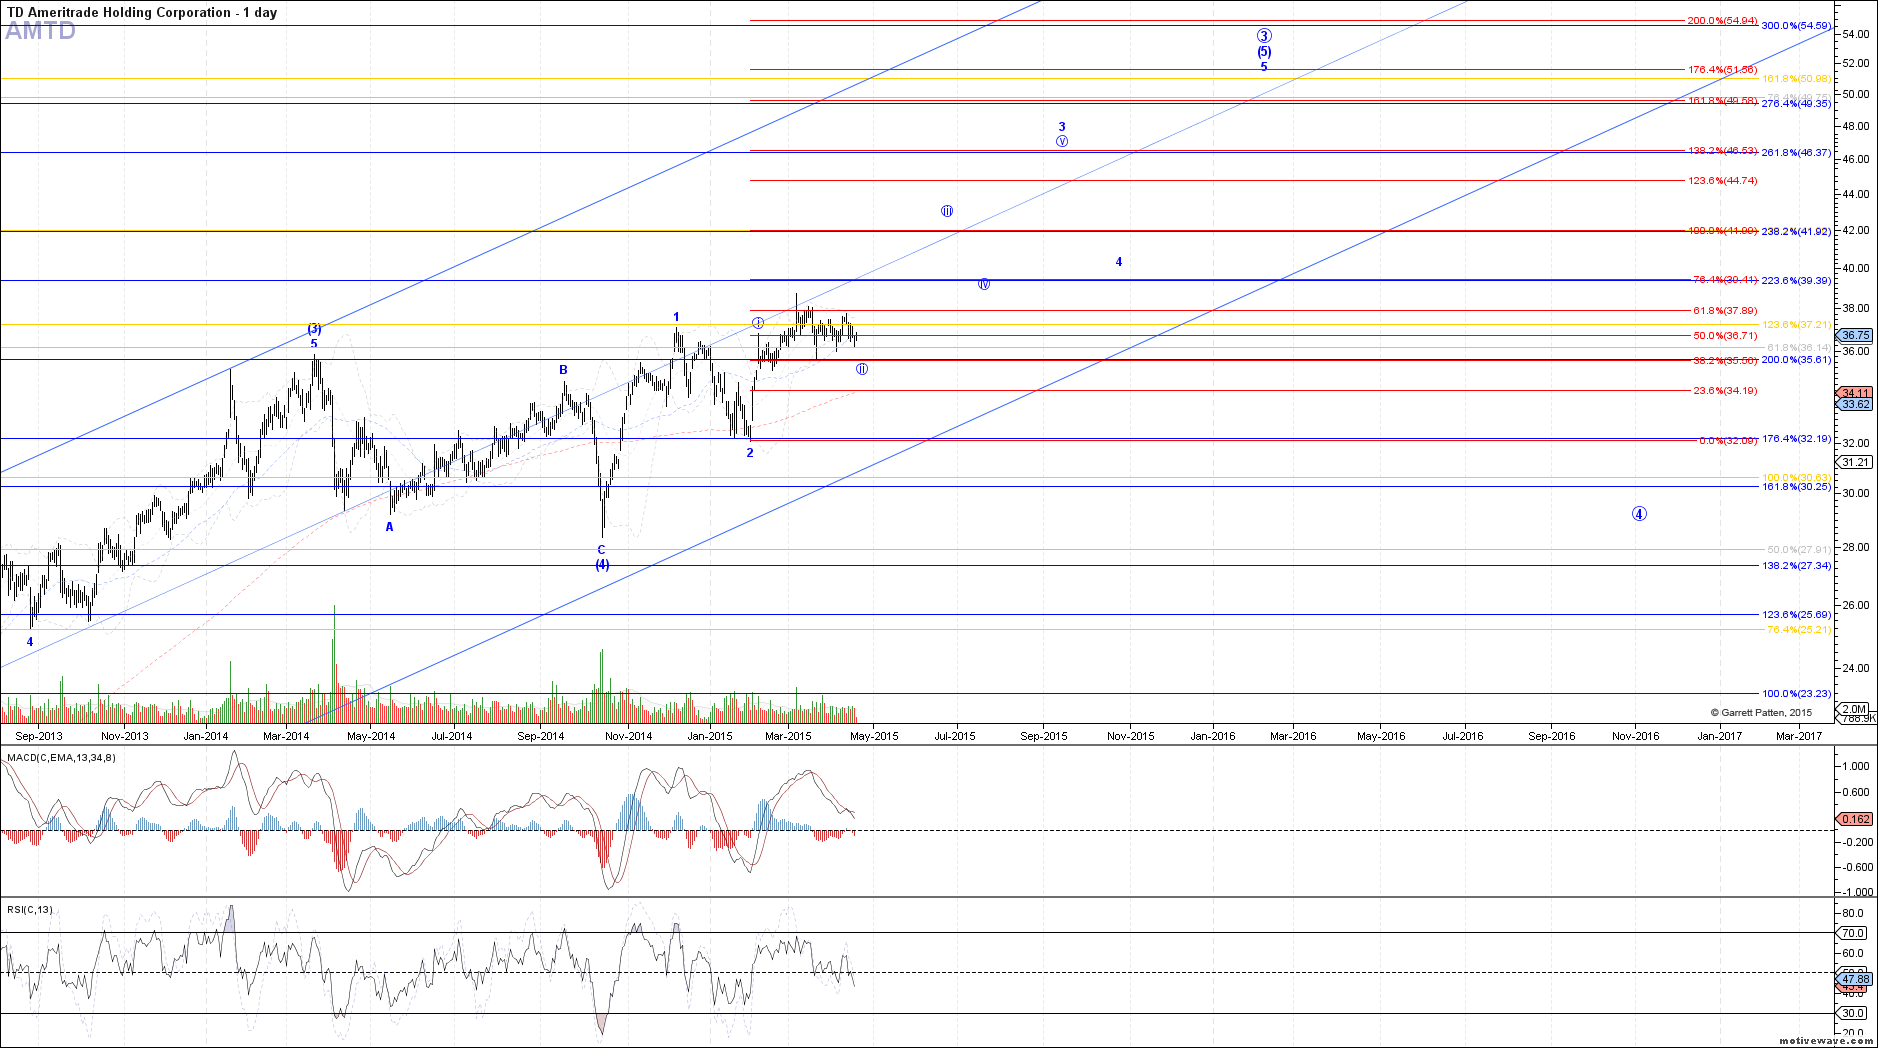Click the 24.00 price axis label
Viewport: 1878px width, 1048px height.
coord(1856,669)
